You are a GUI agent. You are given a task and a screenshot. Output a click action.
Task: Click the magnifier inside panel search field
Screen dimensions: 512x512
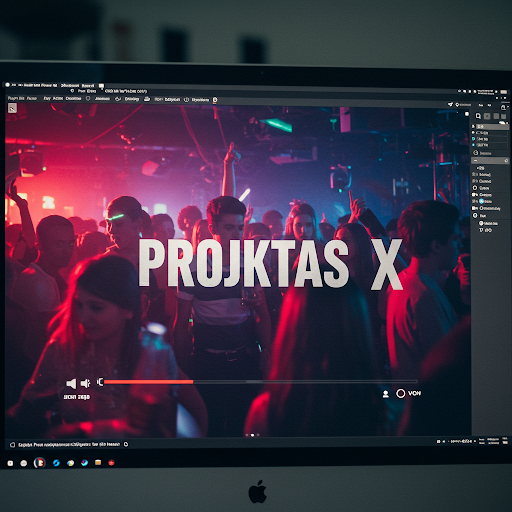[x=506, y=161]
